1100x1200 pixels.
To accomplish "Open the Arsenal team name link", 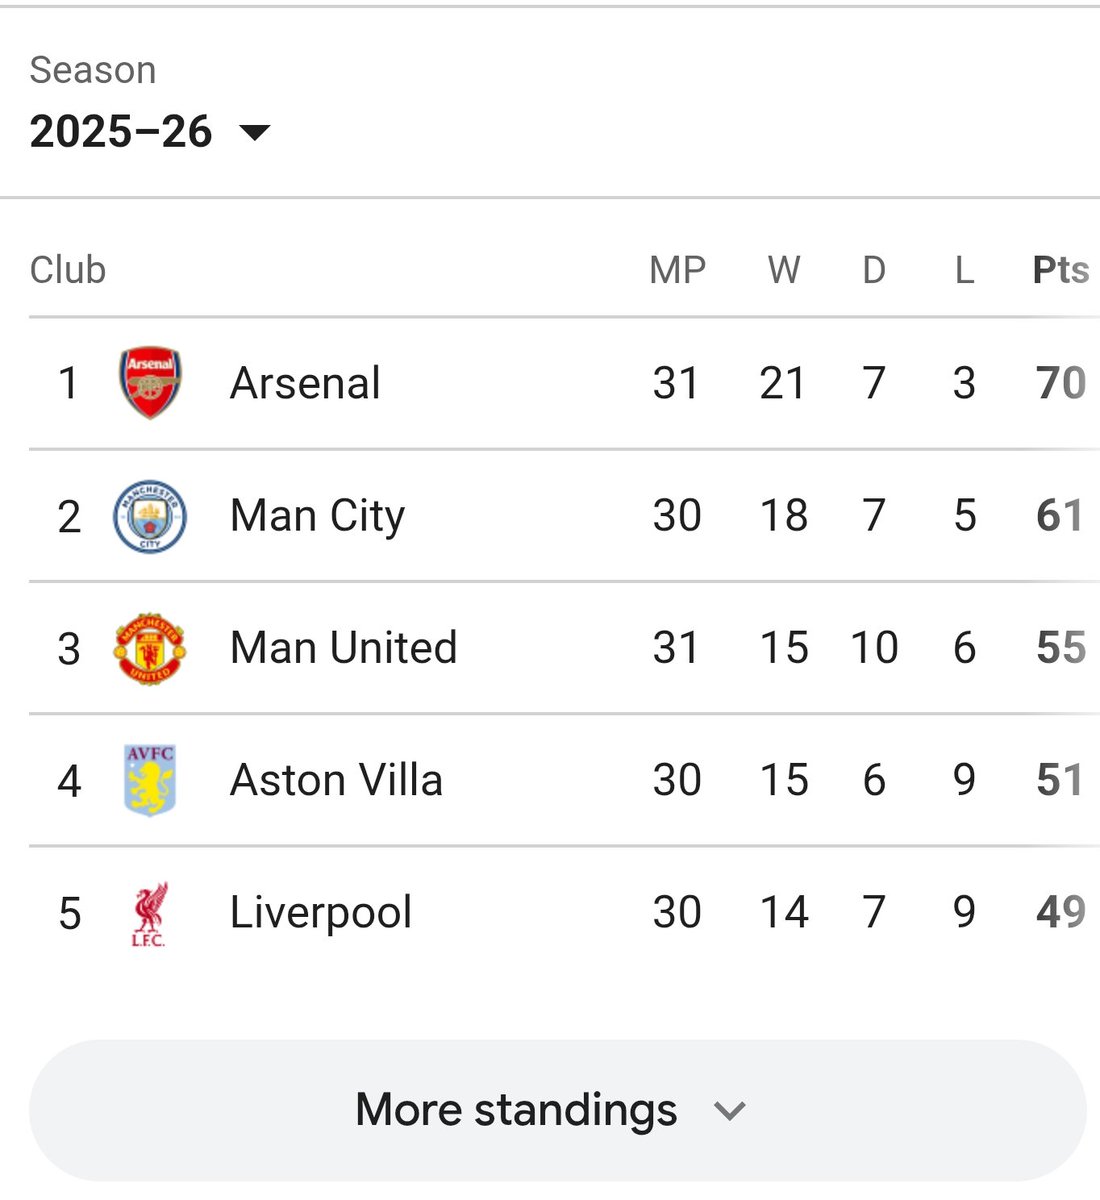I will (305, 383).
